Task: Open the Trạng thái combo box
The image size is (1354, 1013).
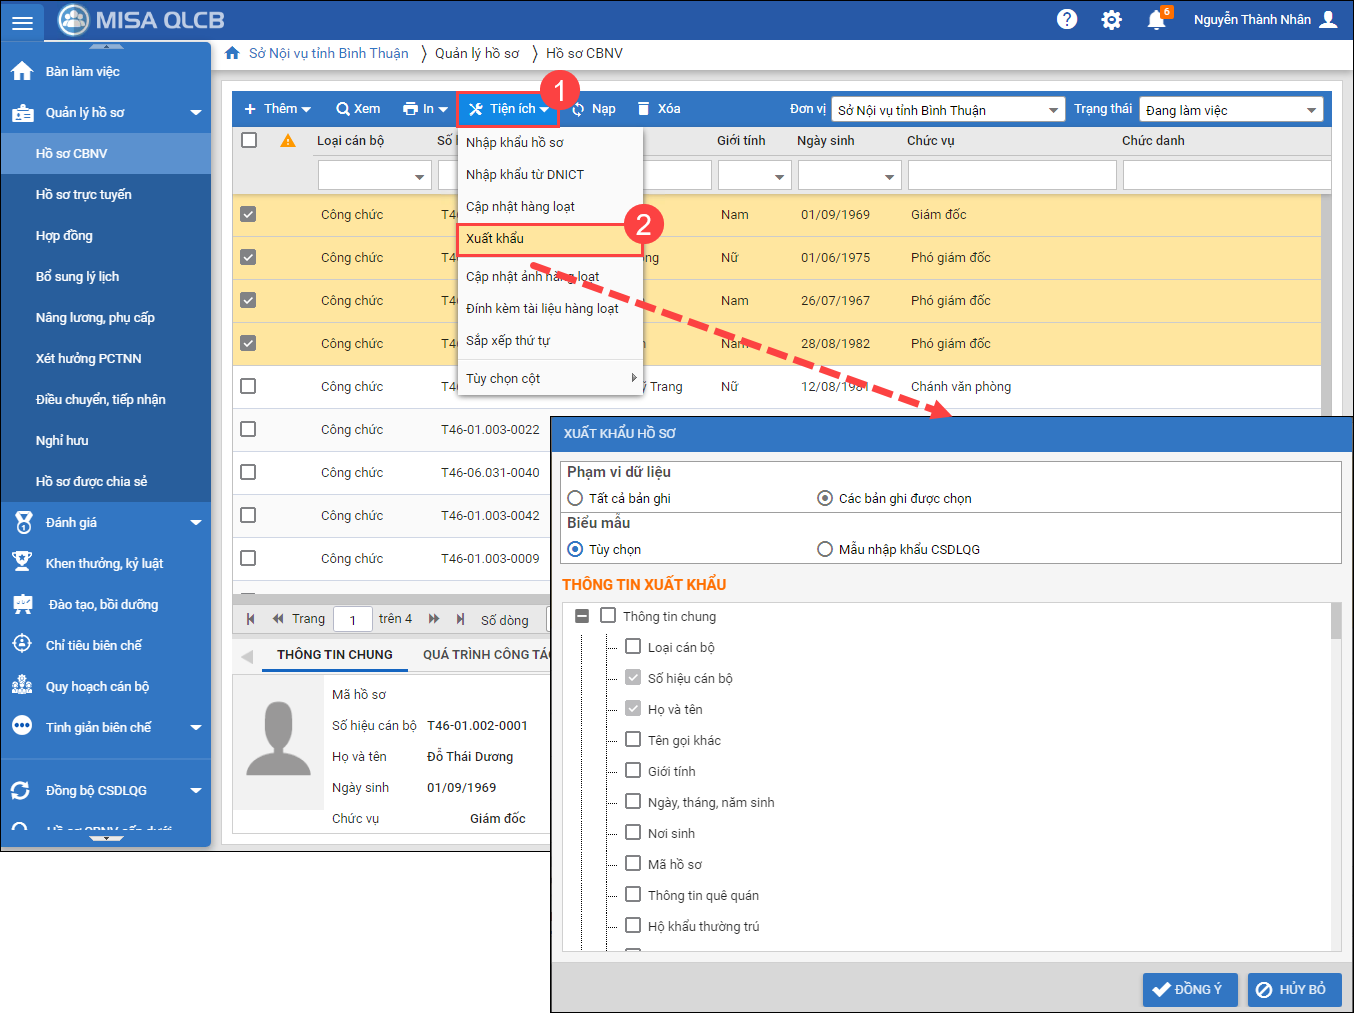Action: coord(1311,110)
